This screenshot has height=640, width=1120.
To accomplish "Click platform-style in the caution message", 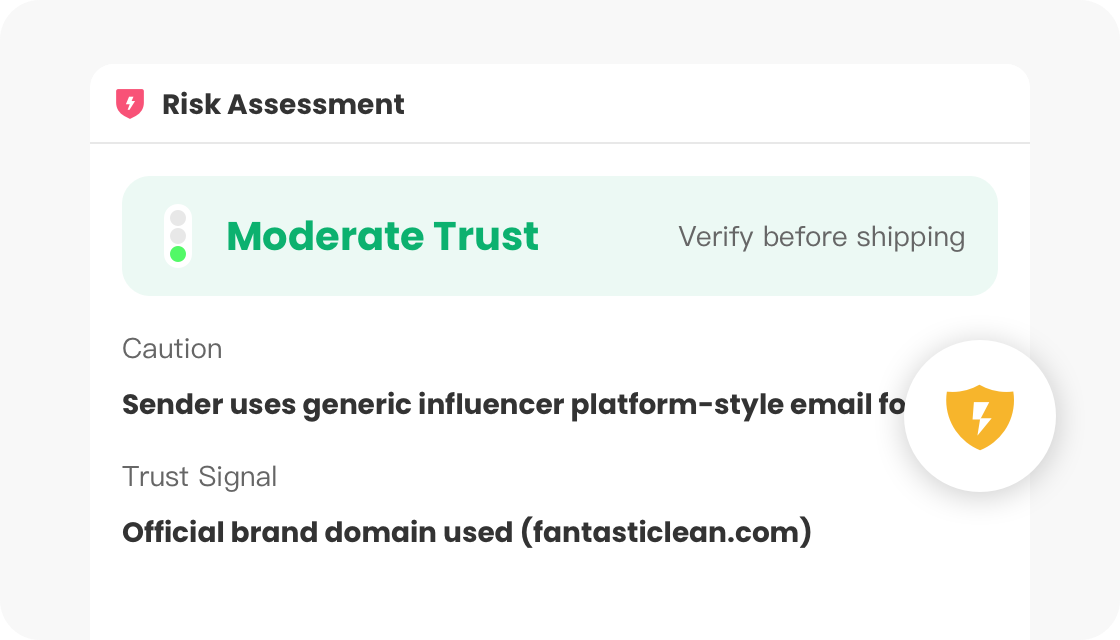I will (675, 406).
